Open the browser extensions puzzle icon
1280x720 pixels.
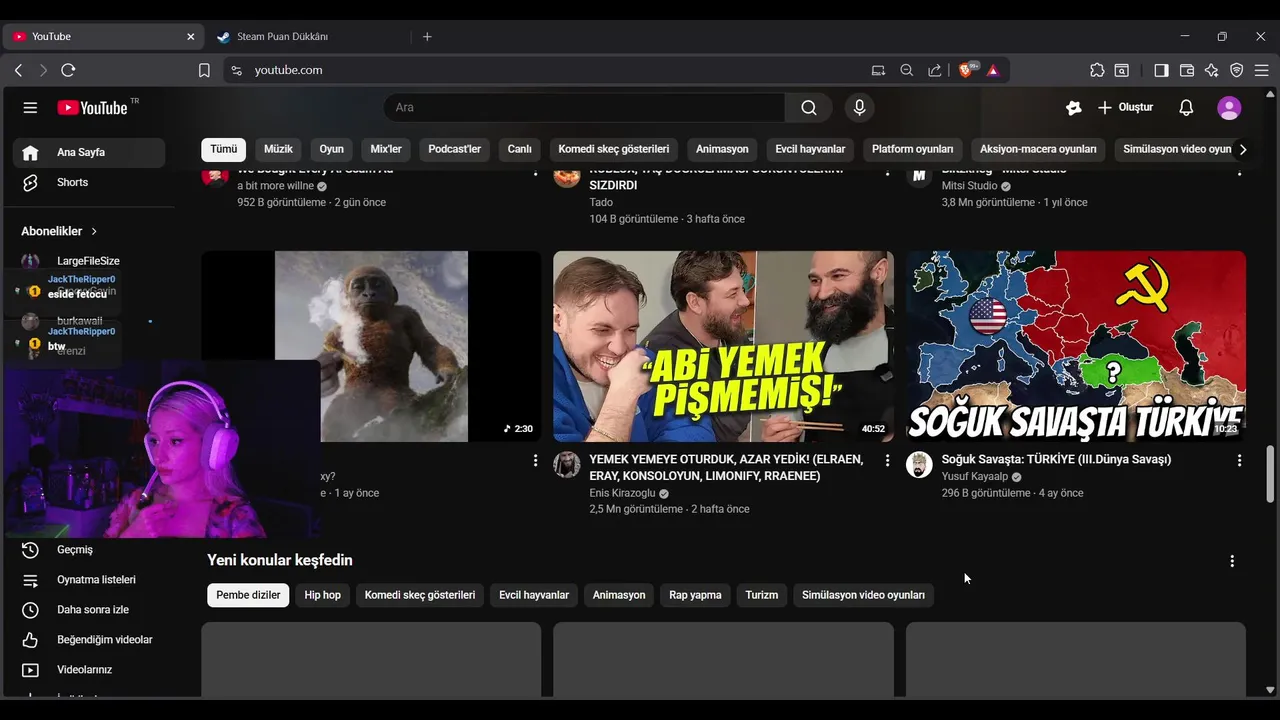(1097, 70)
